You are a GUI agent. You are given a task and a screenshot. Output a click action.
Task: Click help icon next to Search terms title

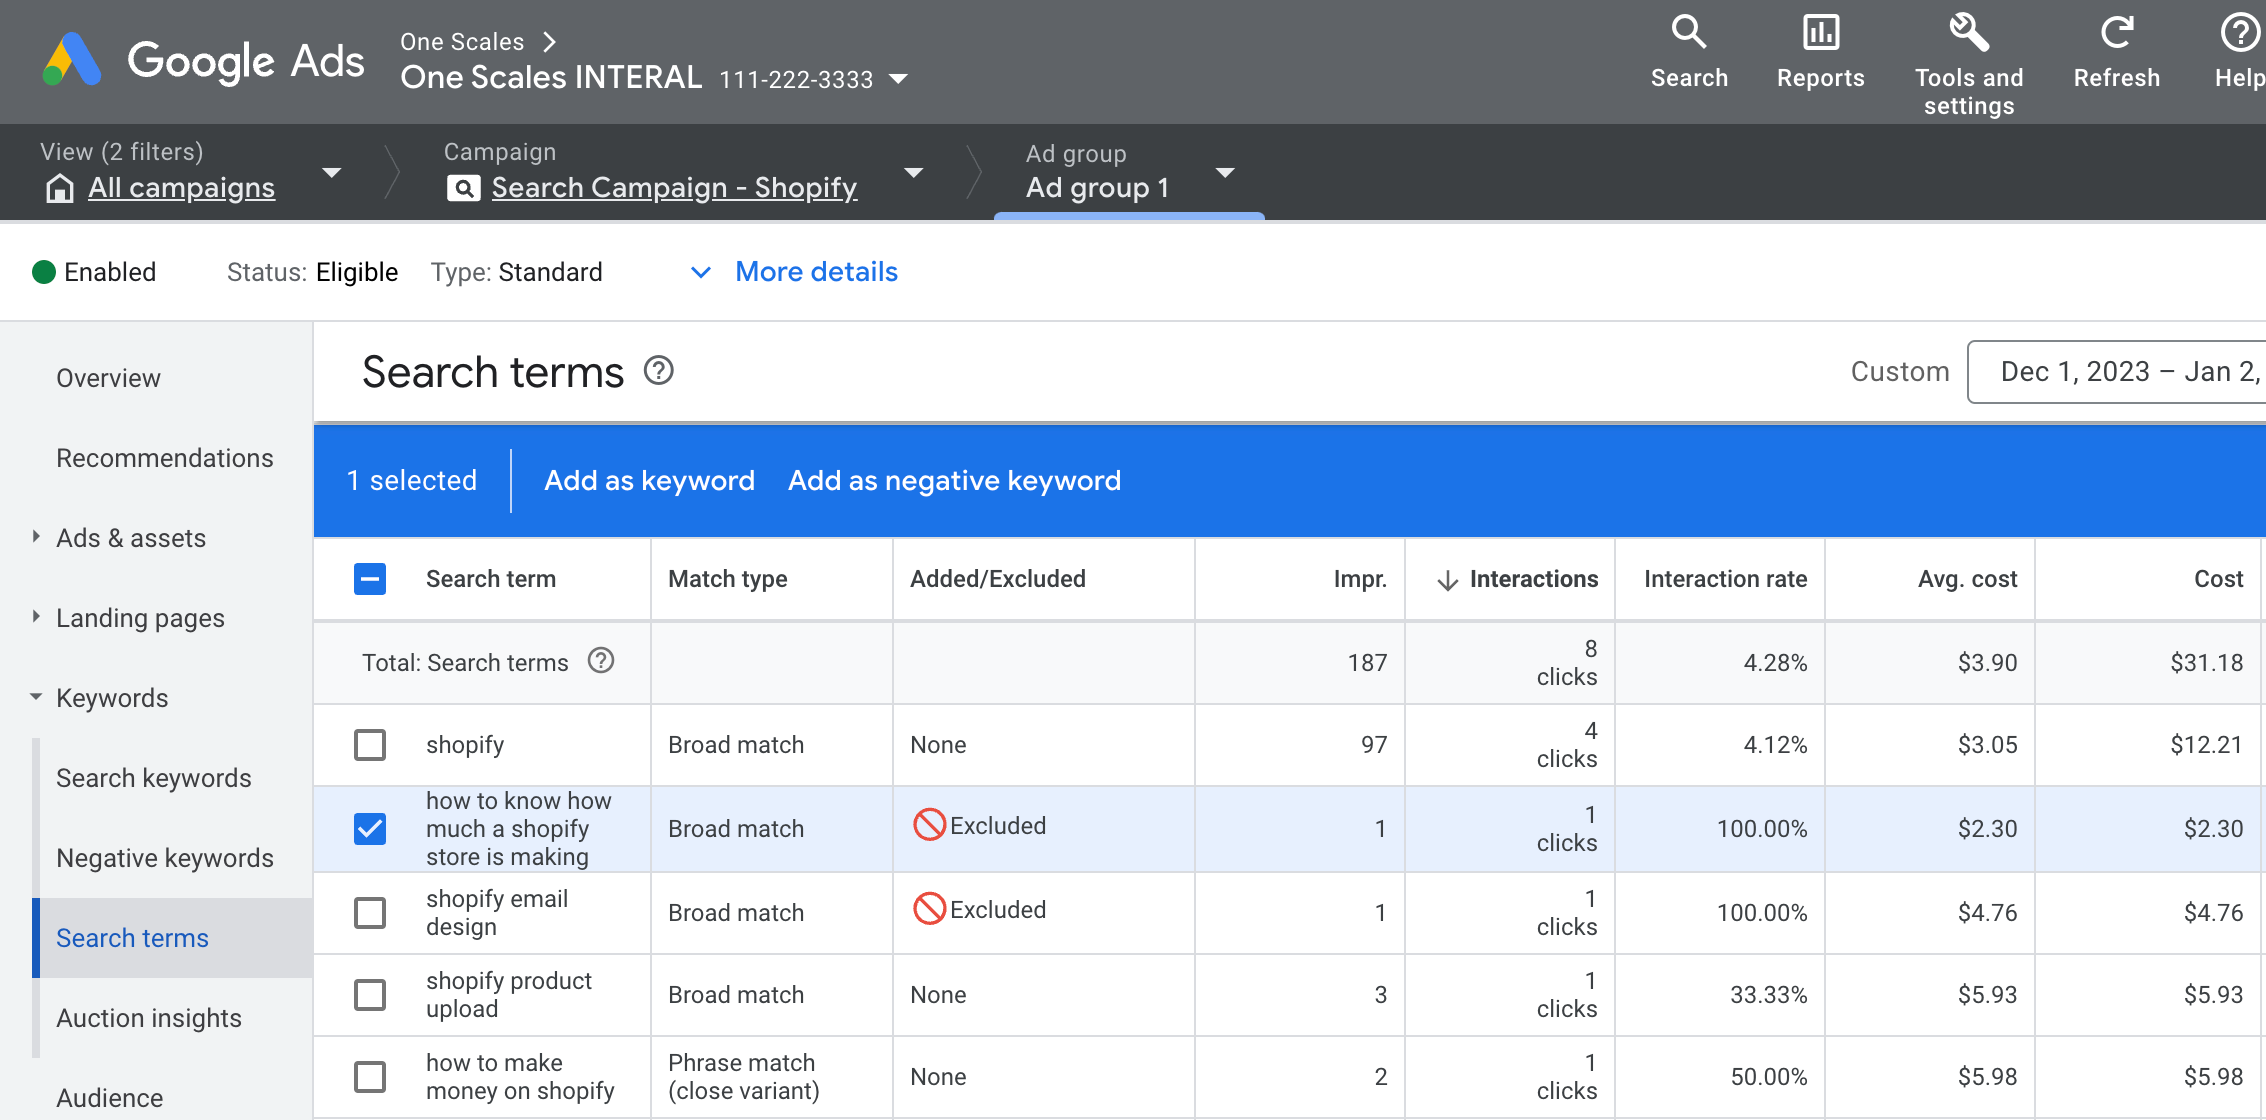659,371
